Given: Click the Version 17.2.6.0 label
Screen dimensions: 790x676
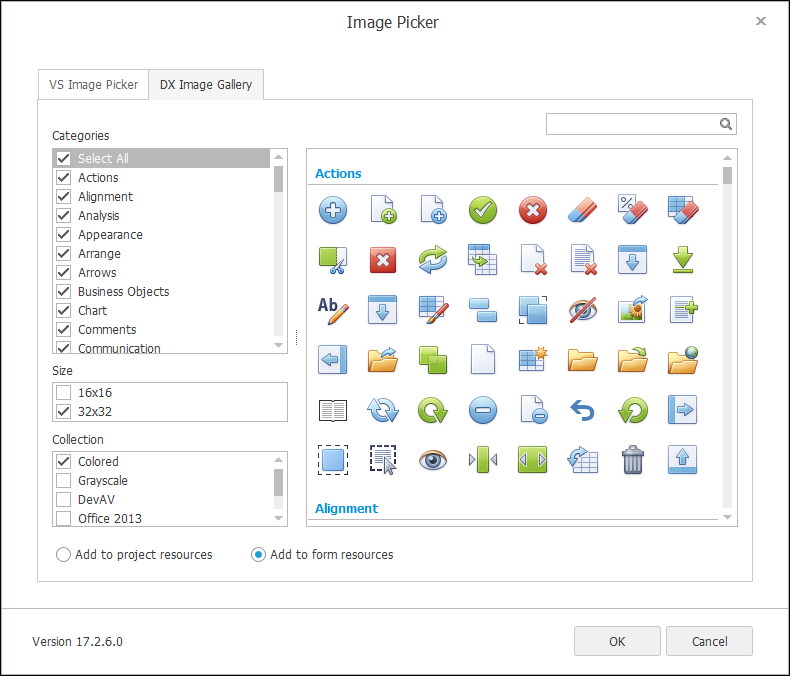Looking at the screenshot, I should coord(78,641).
